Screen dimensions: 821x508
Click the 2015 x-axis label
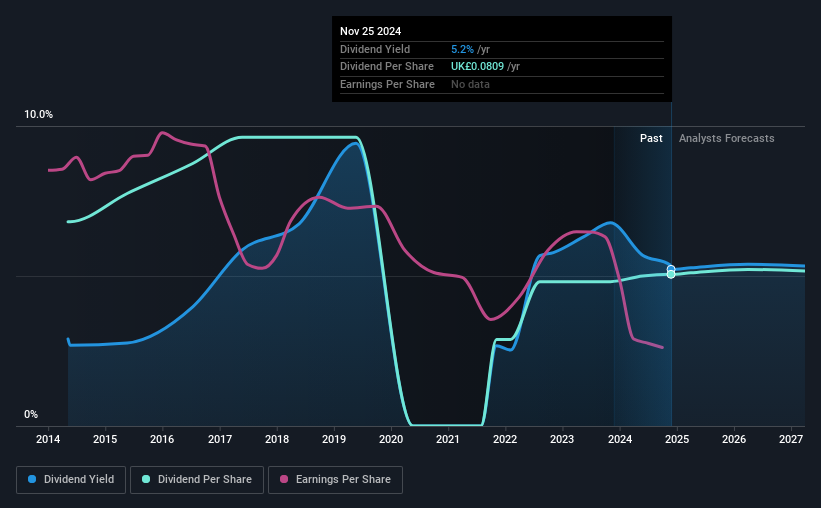[105, 439]
